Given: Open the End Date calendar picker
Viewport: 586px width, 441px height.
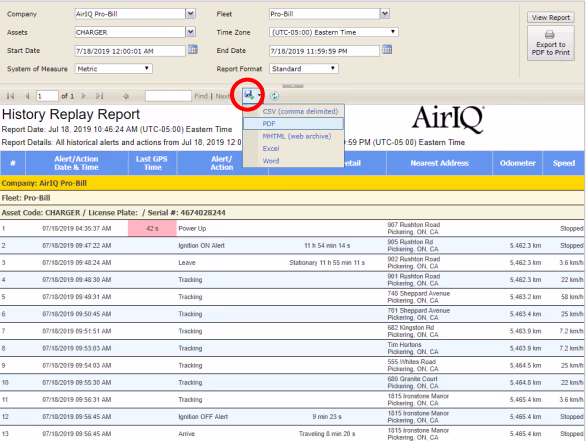Looking at the screenshot, I should pos(387,49).
